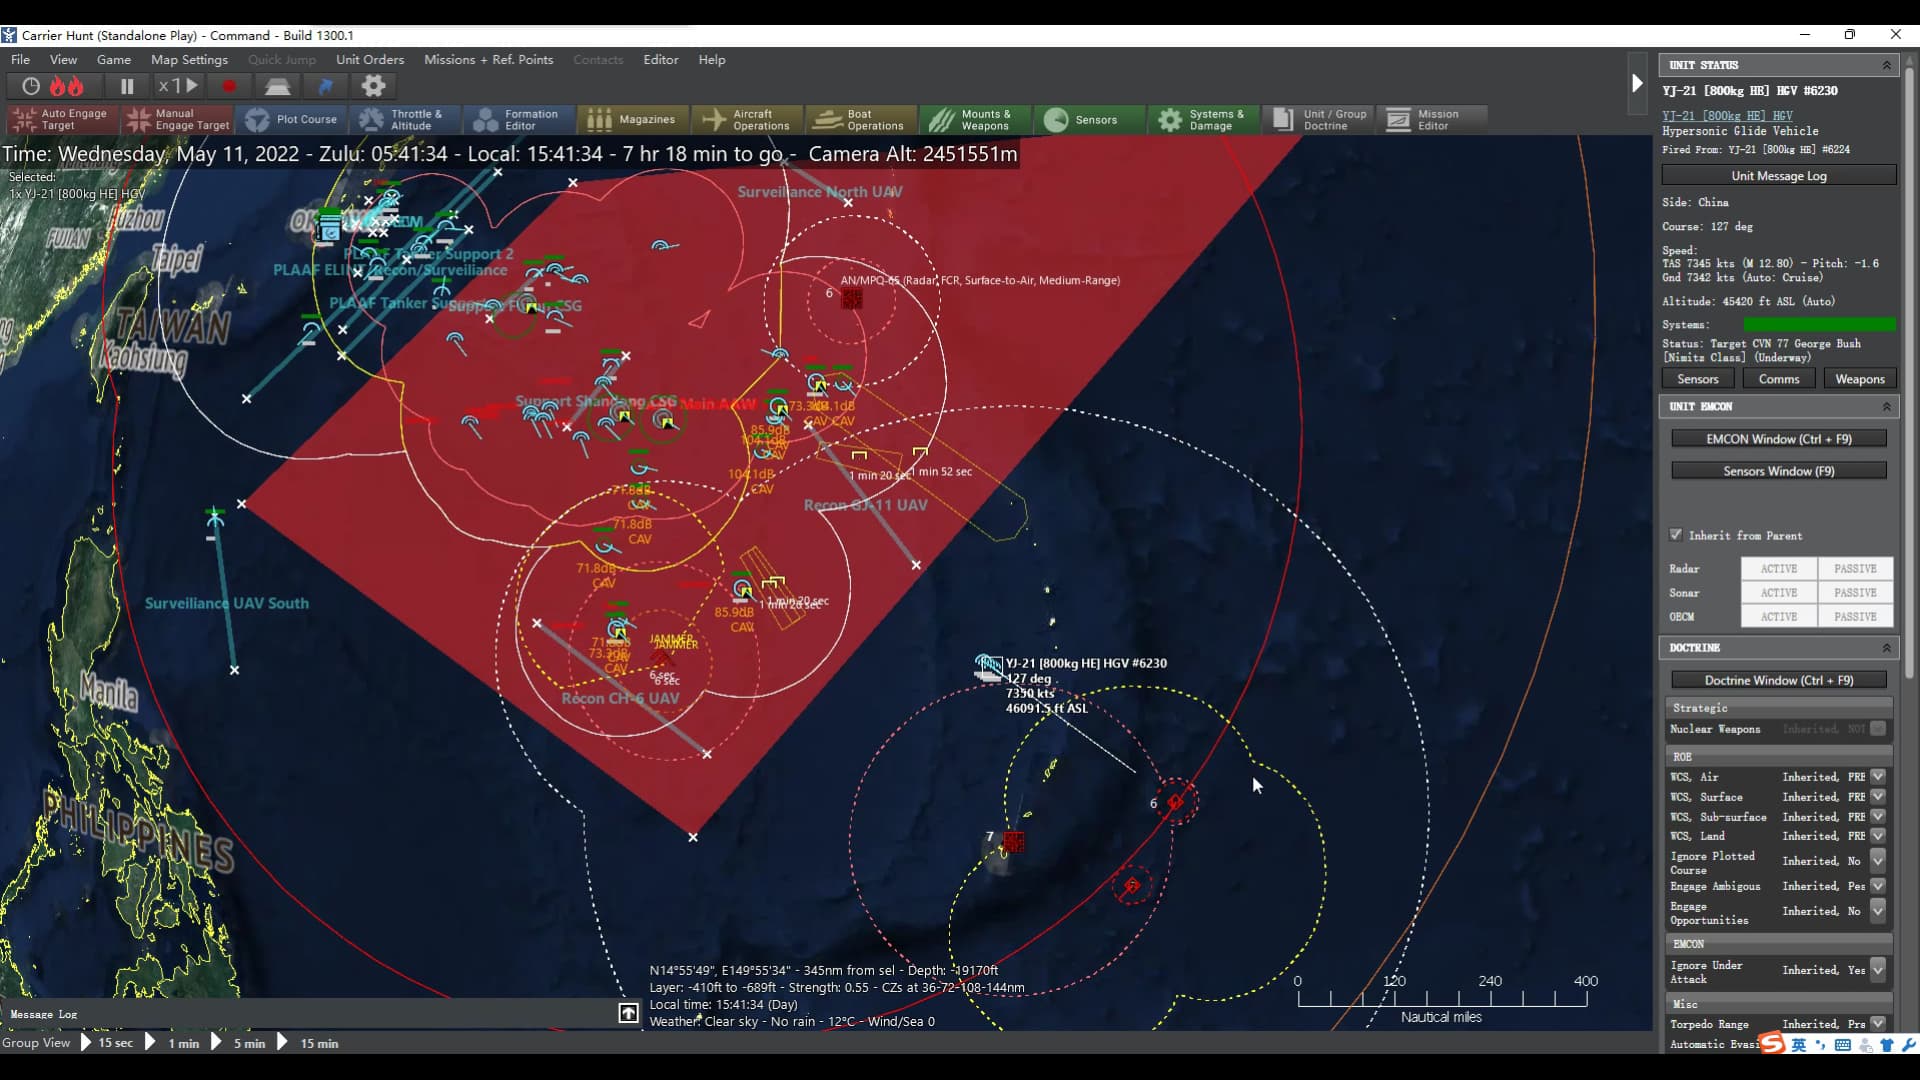Click the white arrow to collapse side panel
This screenshot has height=1080, width=1920.
(1637, 83)
